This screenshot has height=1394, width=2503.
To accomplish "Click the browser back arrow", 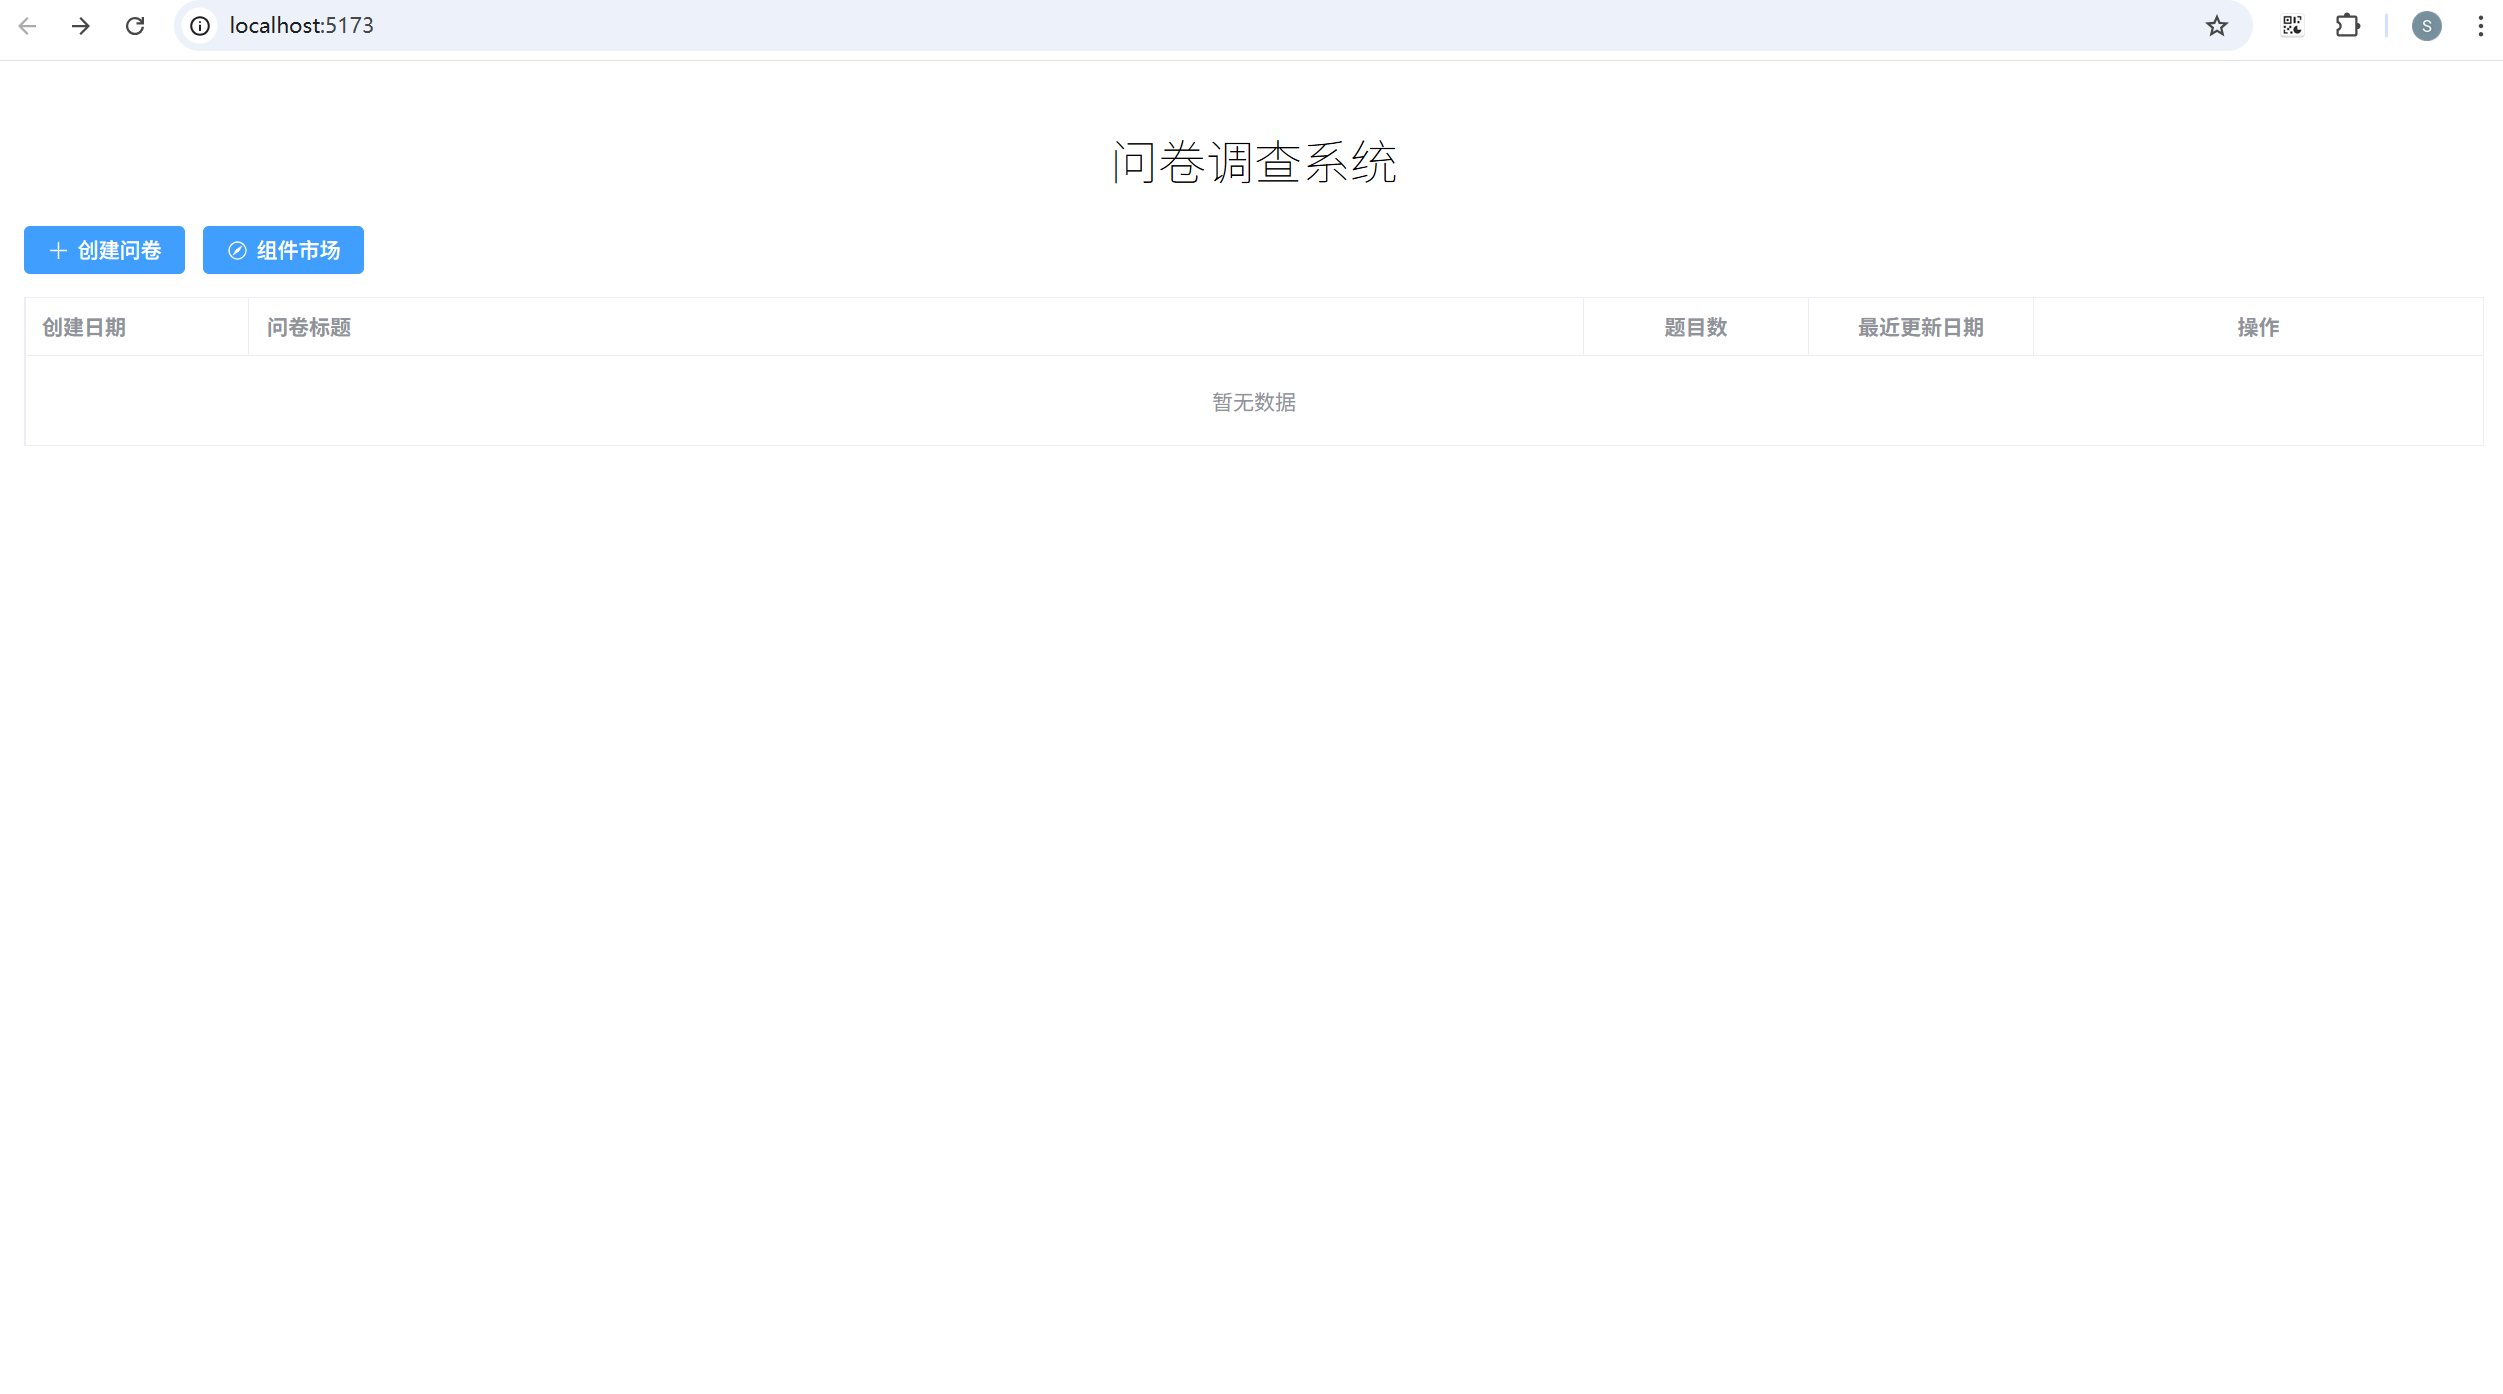I will [x=27, y=26].
